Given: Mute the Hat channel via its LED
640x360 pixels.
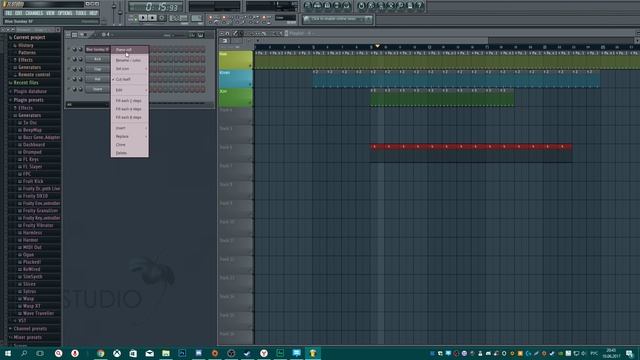Looking at the screenshot, I should 68,79.
